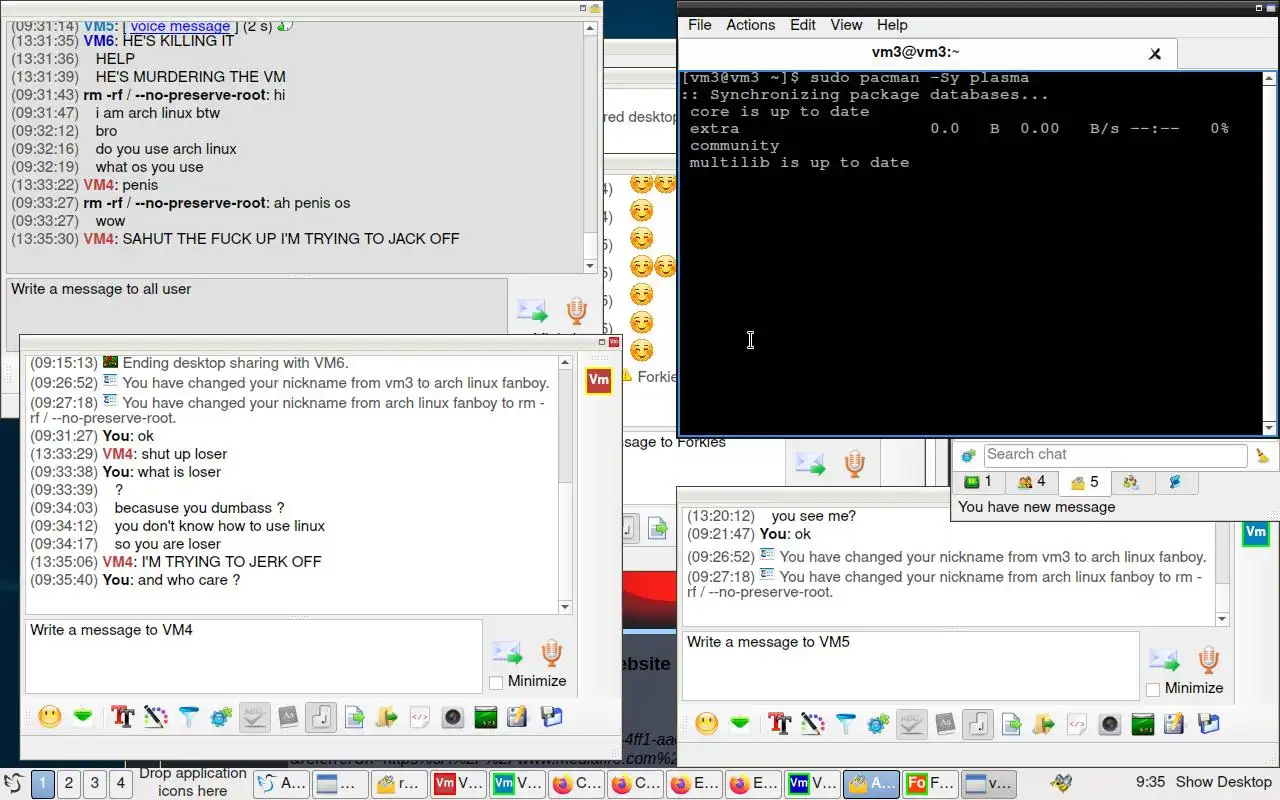This screenshot has width=1280, height=800.
Task: Open the File menu in terminal
Action: (x=700, y=25)
